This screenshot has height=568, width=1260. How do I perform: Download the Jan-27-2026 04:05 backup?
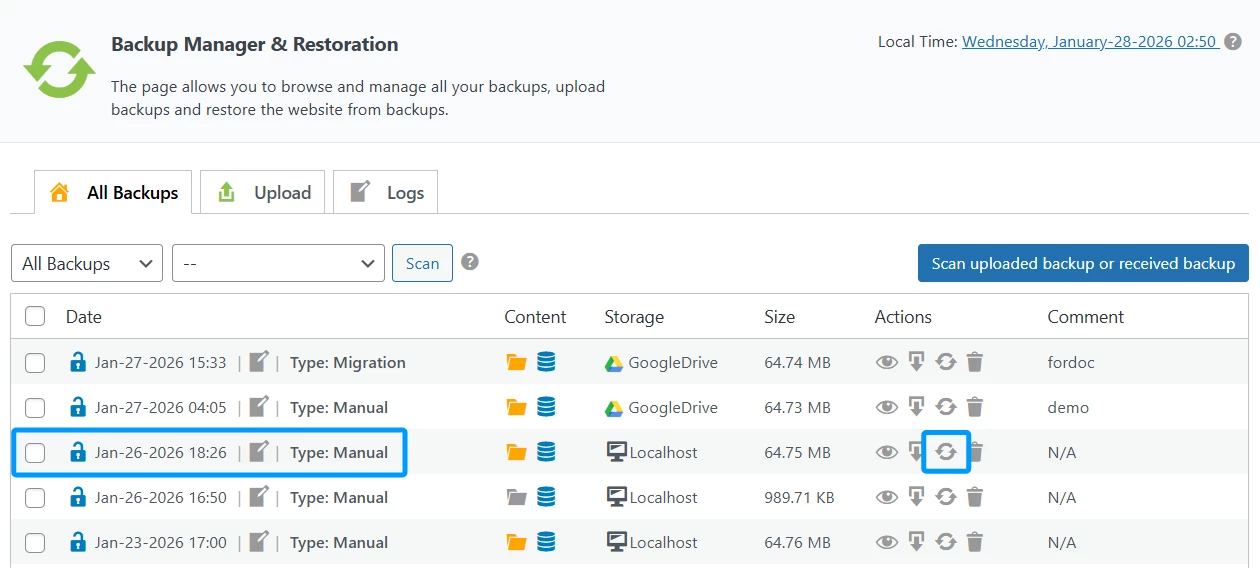916,407
